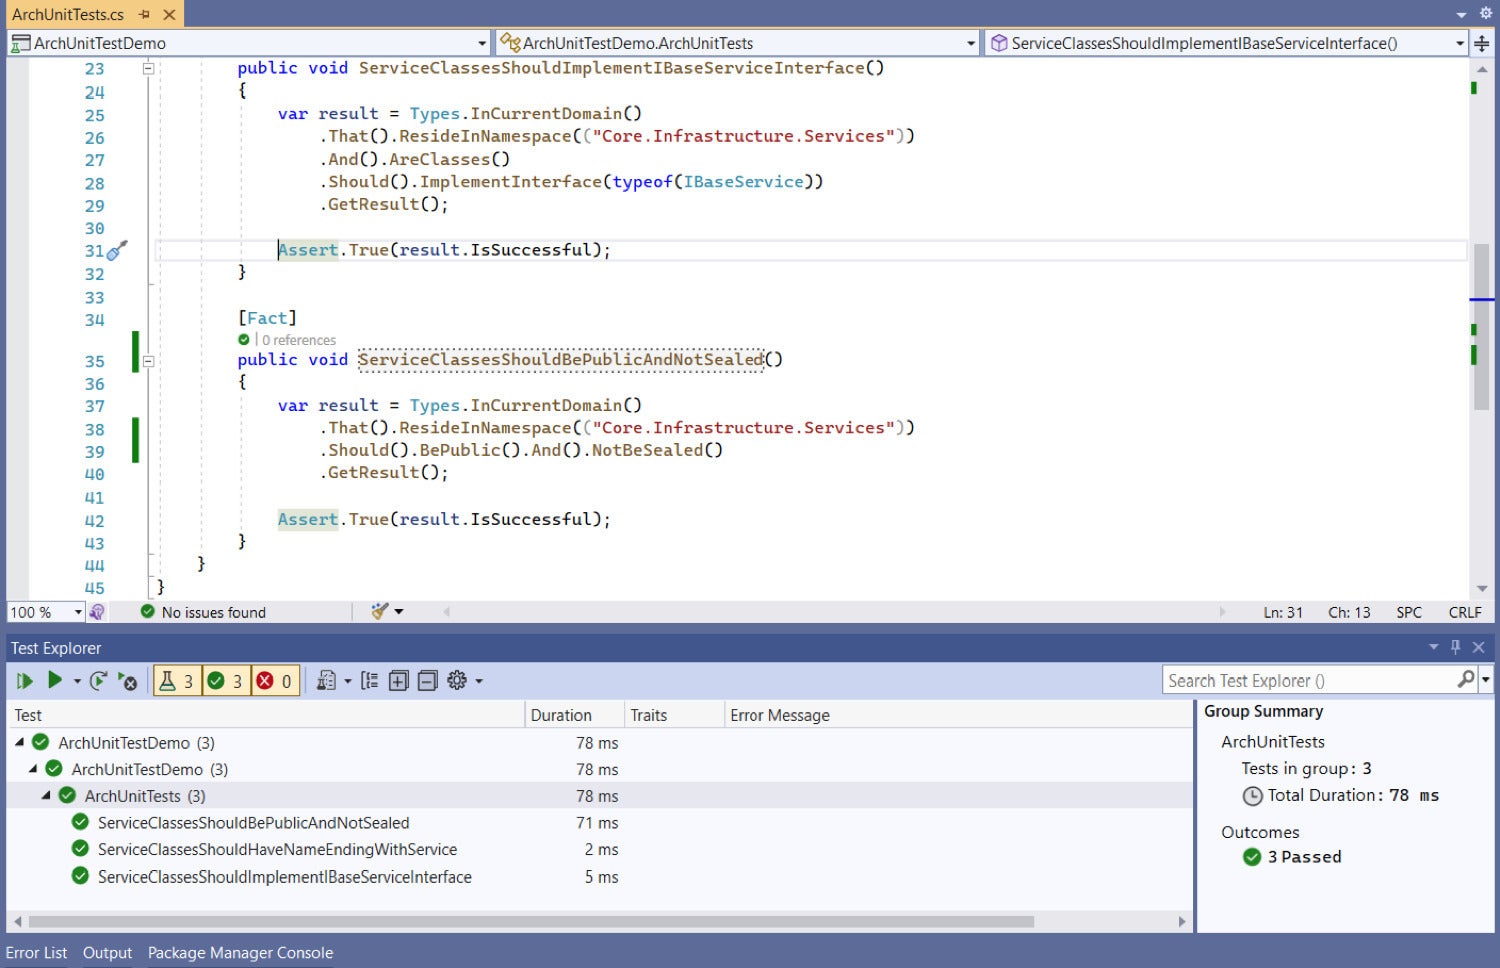Screen dimensions: 1500x968
Task: Click No issues found status
Action: pyautogui.click(x=203, y=612)
